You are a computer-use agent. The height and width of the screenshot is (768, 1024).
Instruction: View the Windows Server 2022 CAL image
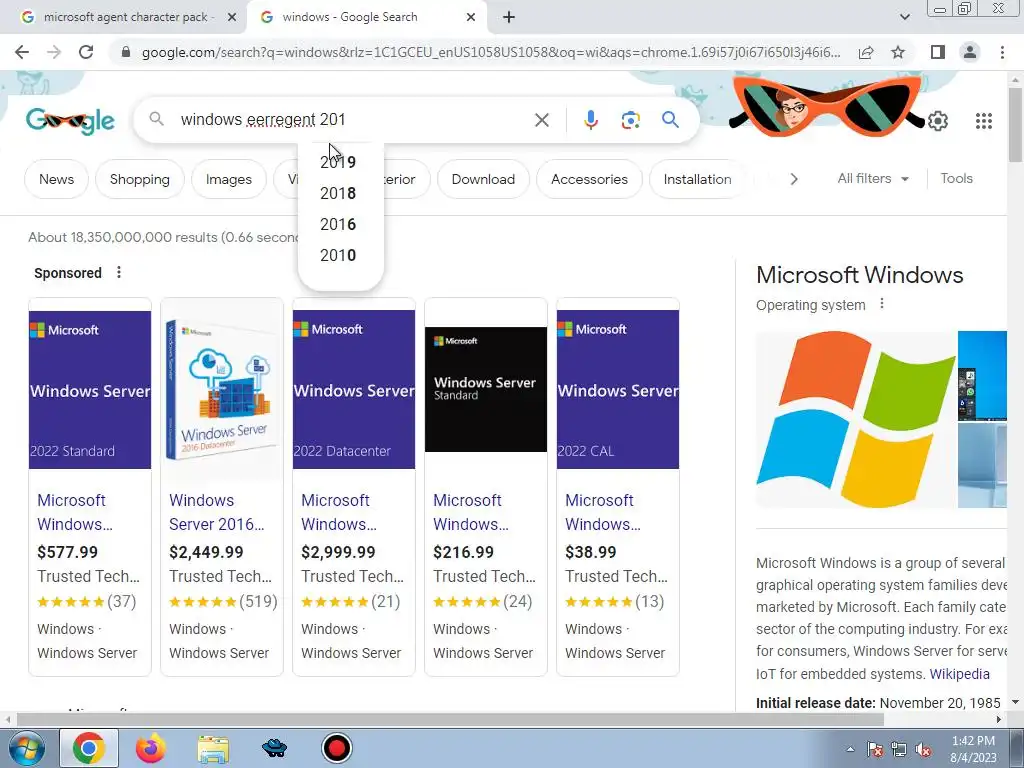point(618,389)
